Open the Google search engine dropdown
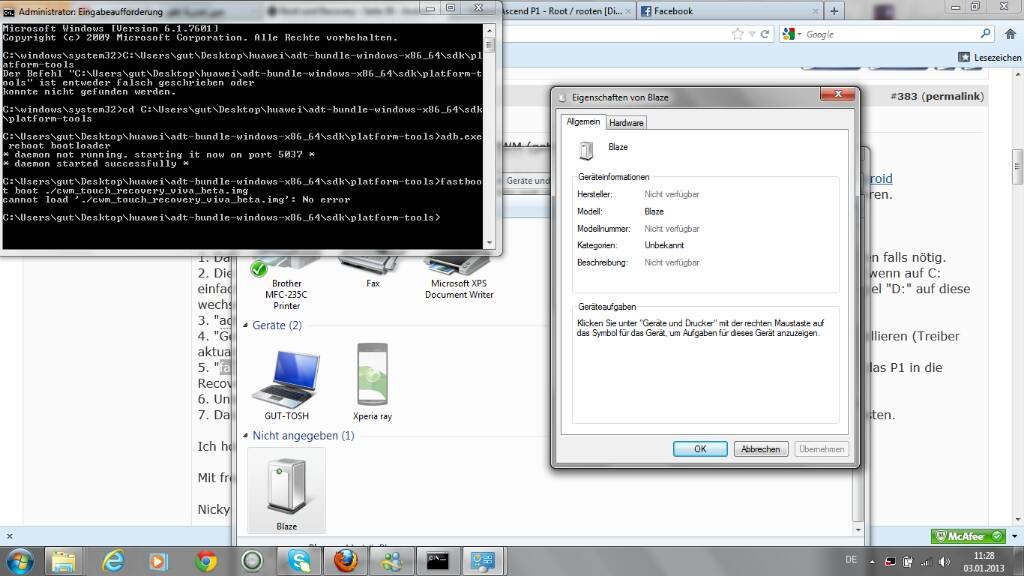Image resolution: width=1024 pixels, height=576 pixels. coord(792,34)
